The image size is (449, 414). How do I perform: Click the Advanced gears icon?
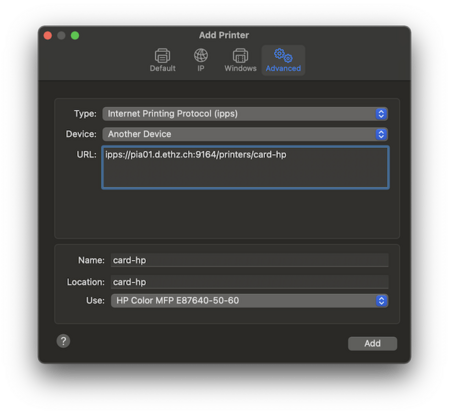point(283,55)
